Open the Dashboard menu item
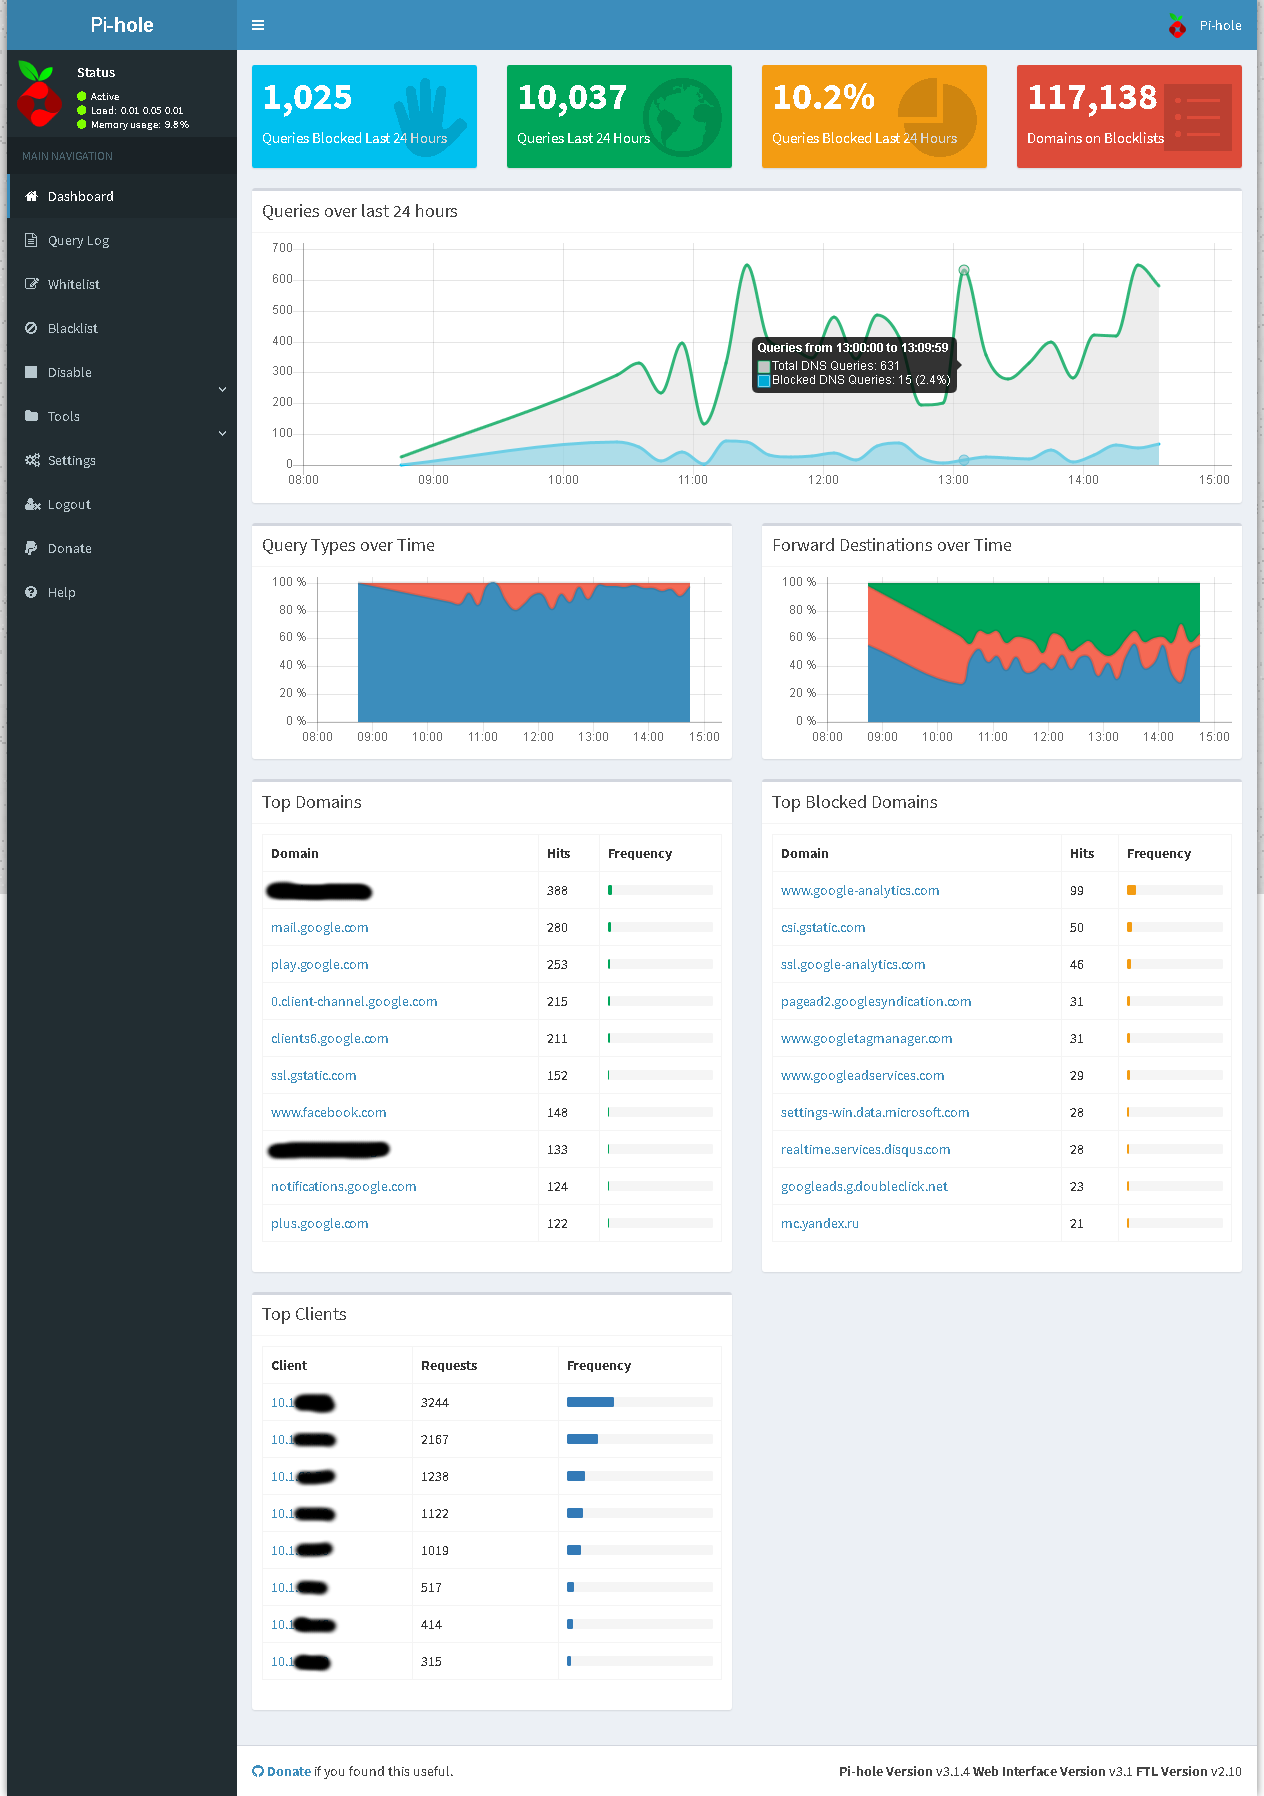The width and height of the screenshot is (1264, 1796). coord(122,196)
